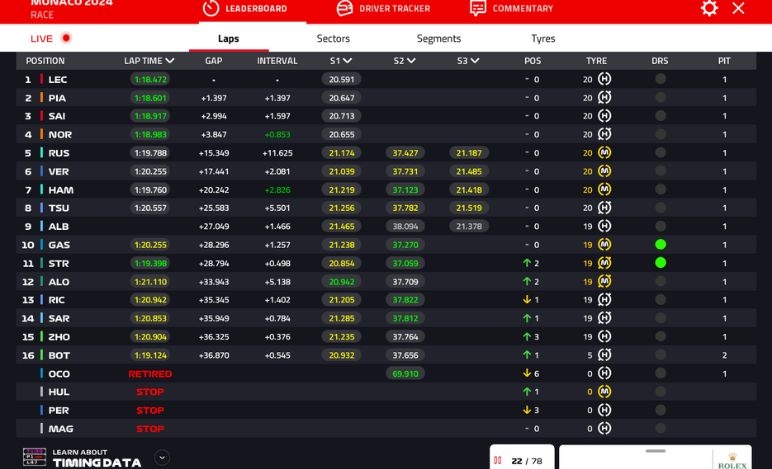Click the drag handle on bottom panel
Image resolution: width=772 pixels, height=469 pixels.
(x=655, y=450)
